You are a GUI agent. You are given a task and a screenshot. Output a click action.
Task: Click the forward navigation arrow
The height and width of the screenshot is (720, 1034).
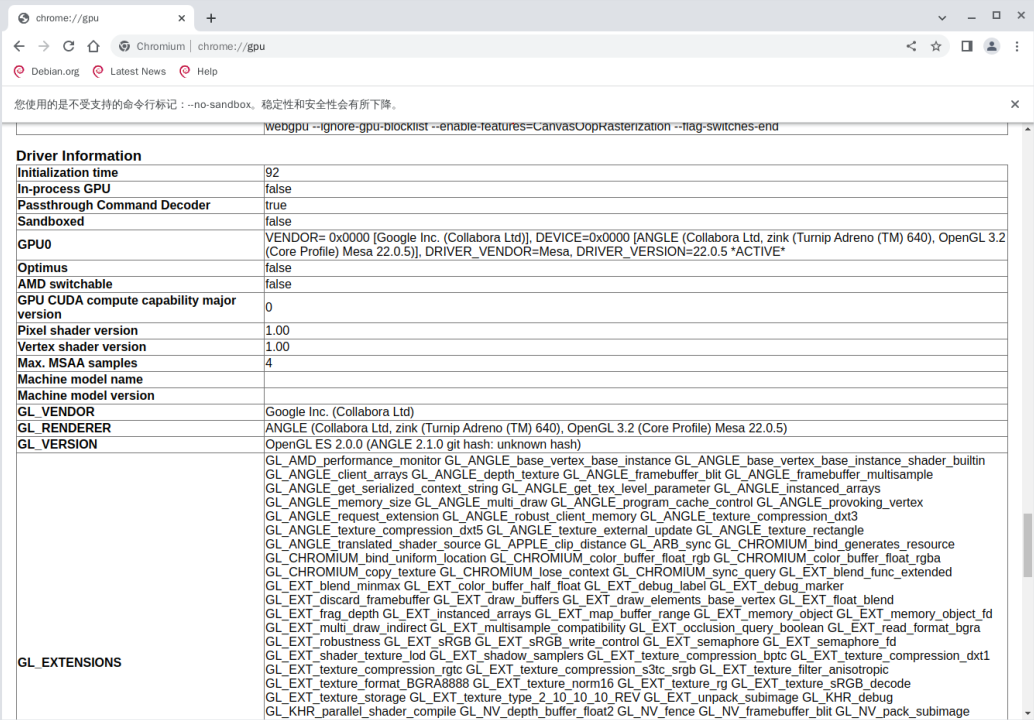tap(44, 46)
